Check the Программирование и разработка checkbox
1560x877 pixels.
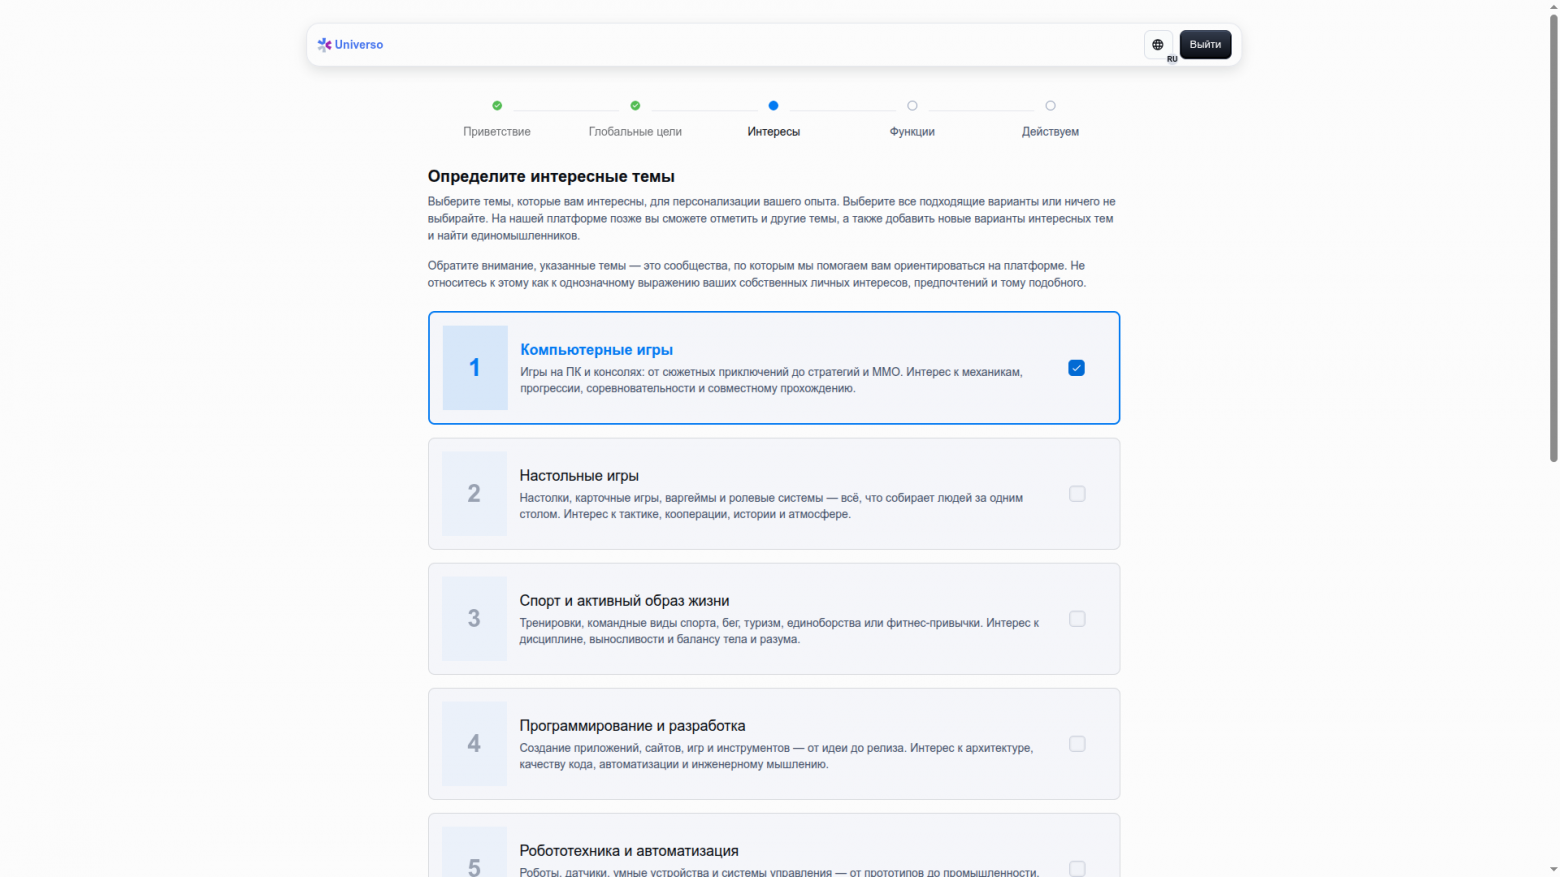(x=1076, y=744)
